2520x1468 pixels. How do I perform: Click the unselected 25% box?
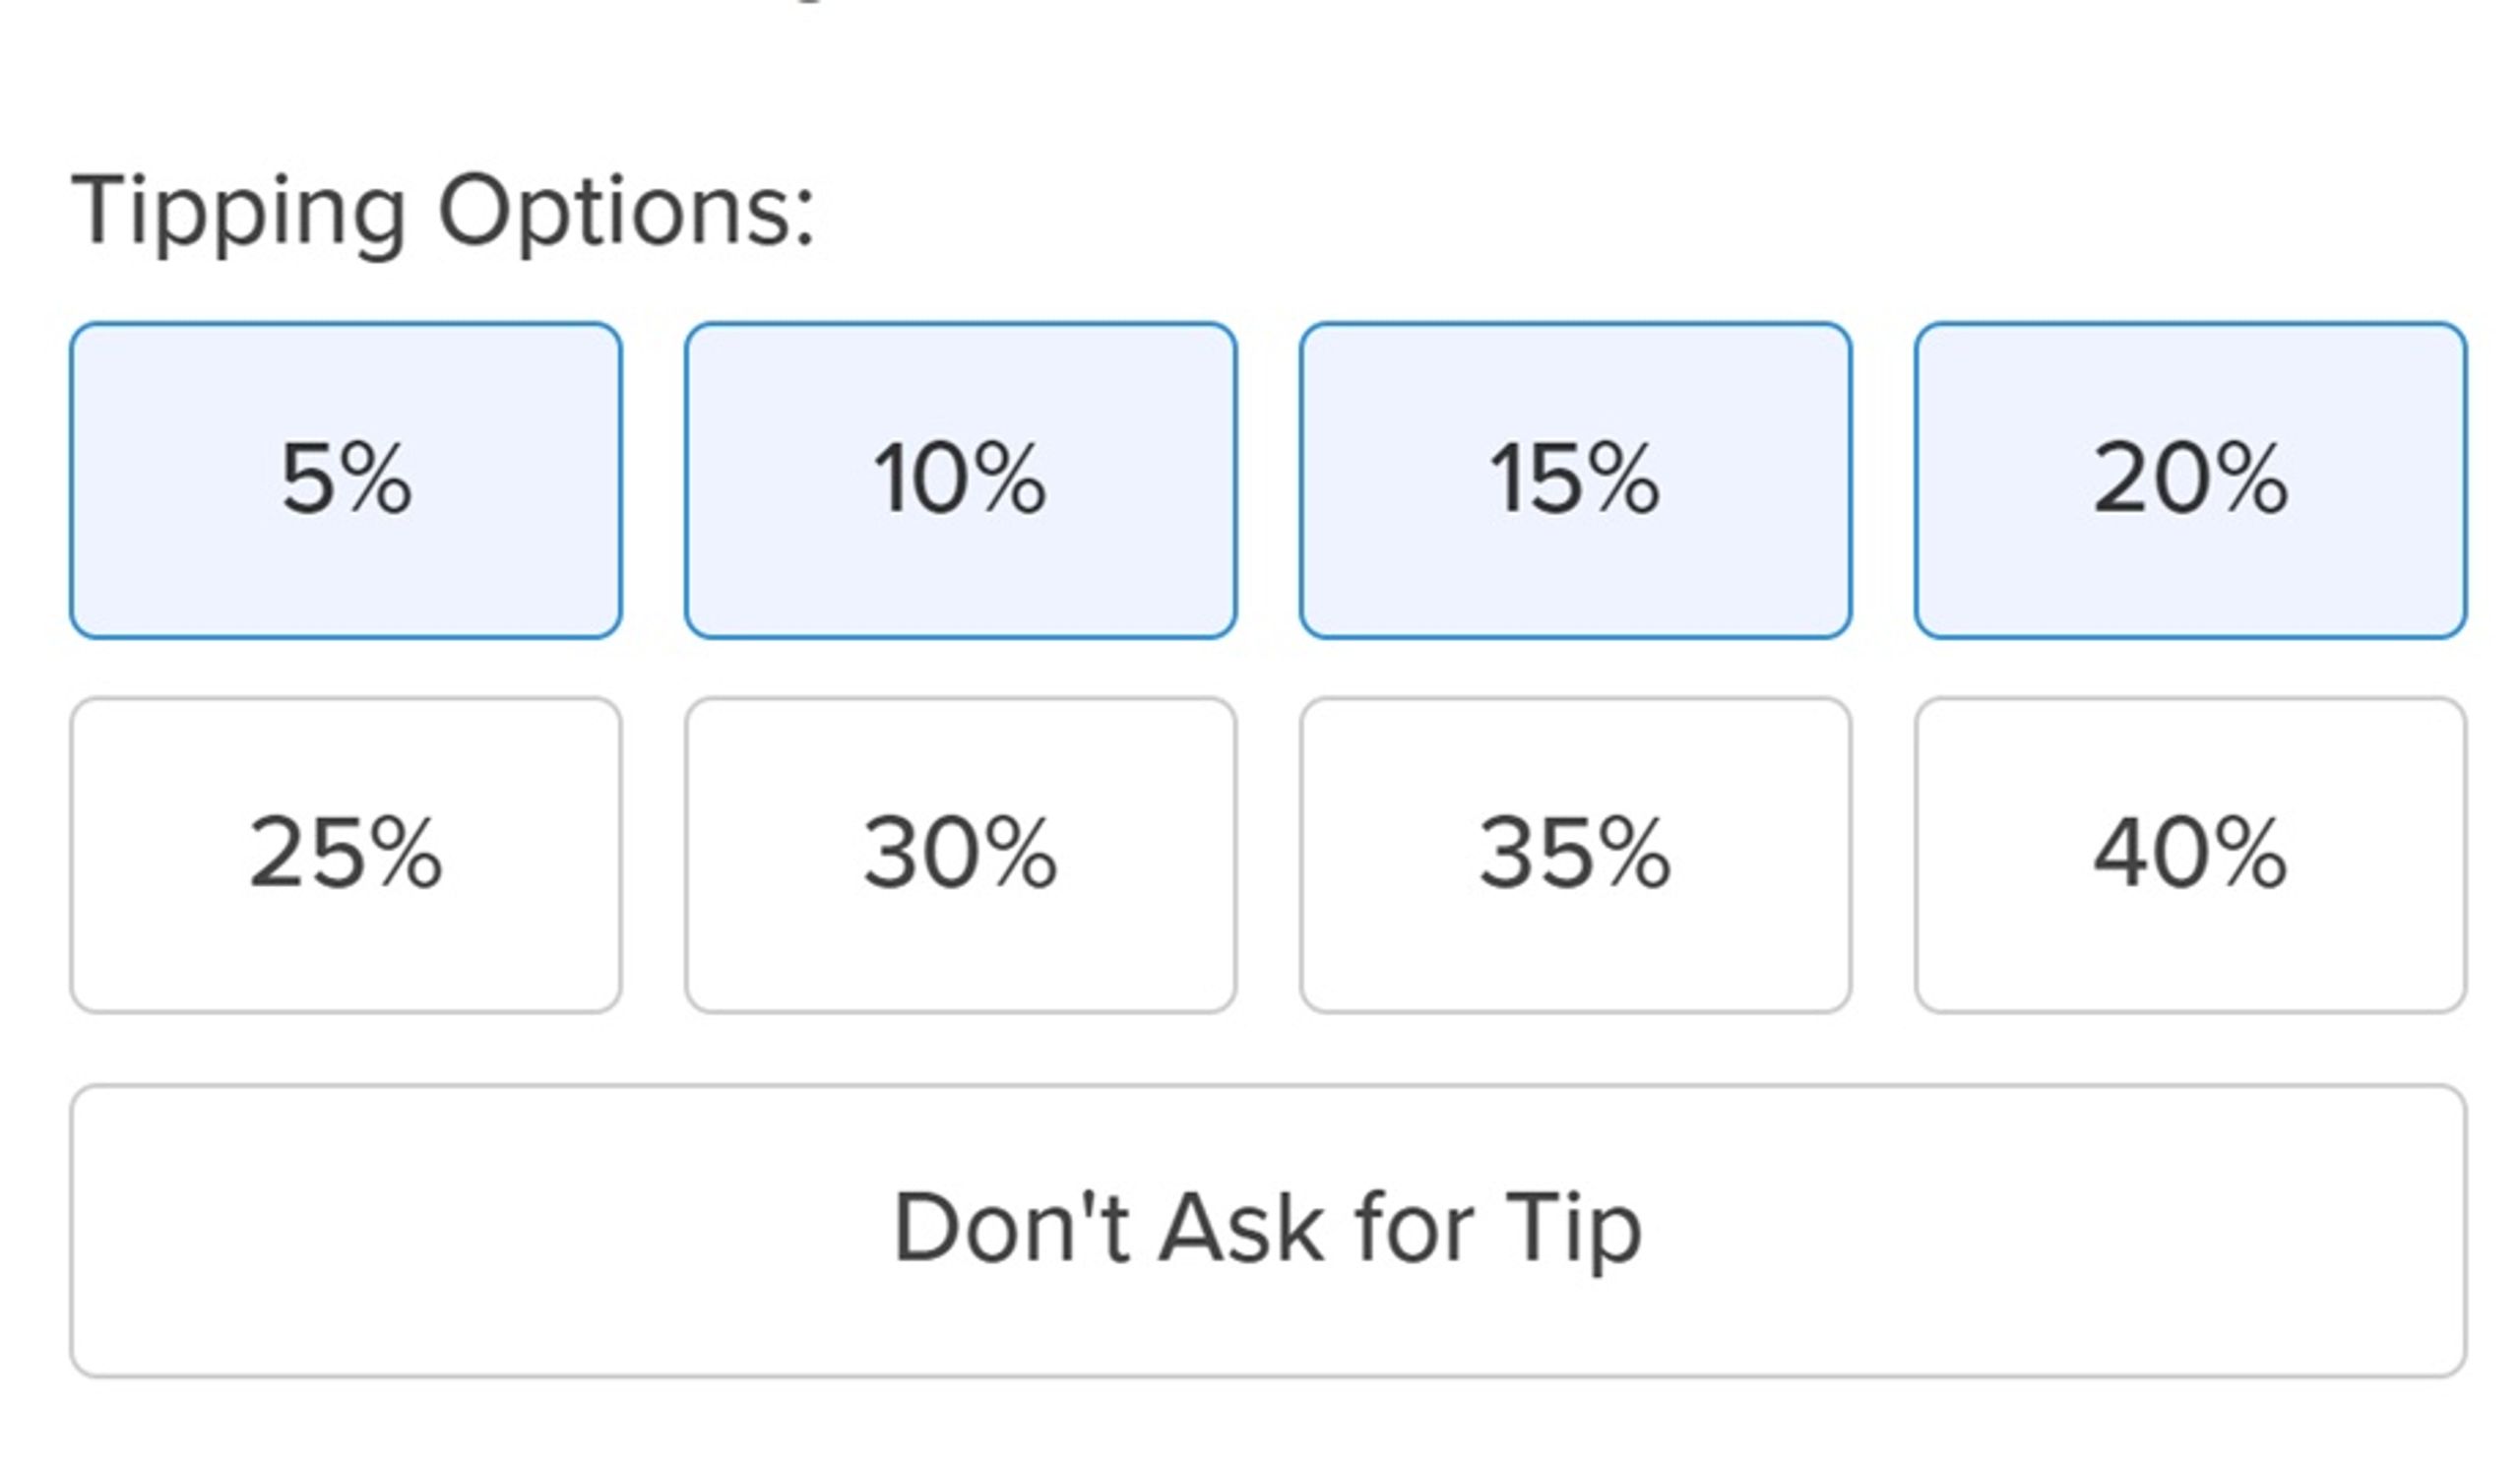point(345,855)
